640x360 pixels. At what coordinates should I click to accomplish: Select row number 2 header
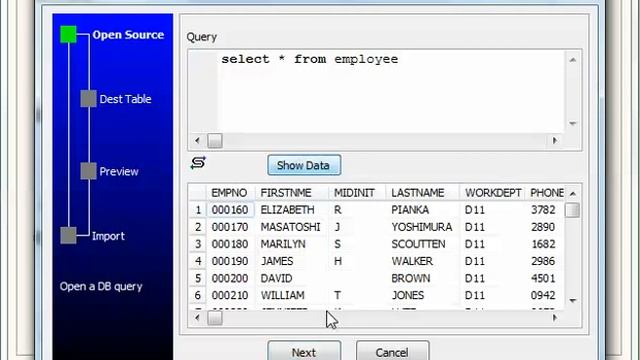[x=198, y=227]
